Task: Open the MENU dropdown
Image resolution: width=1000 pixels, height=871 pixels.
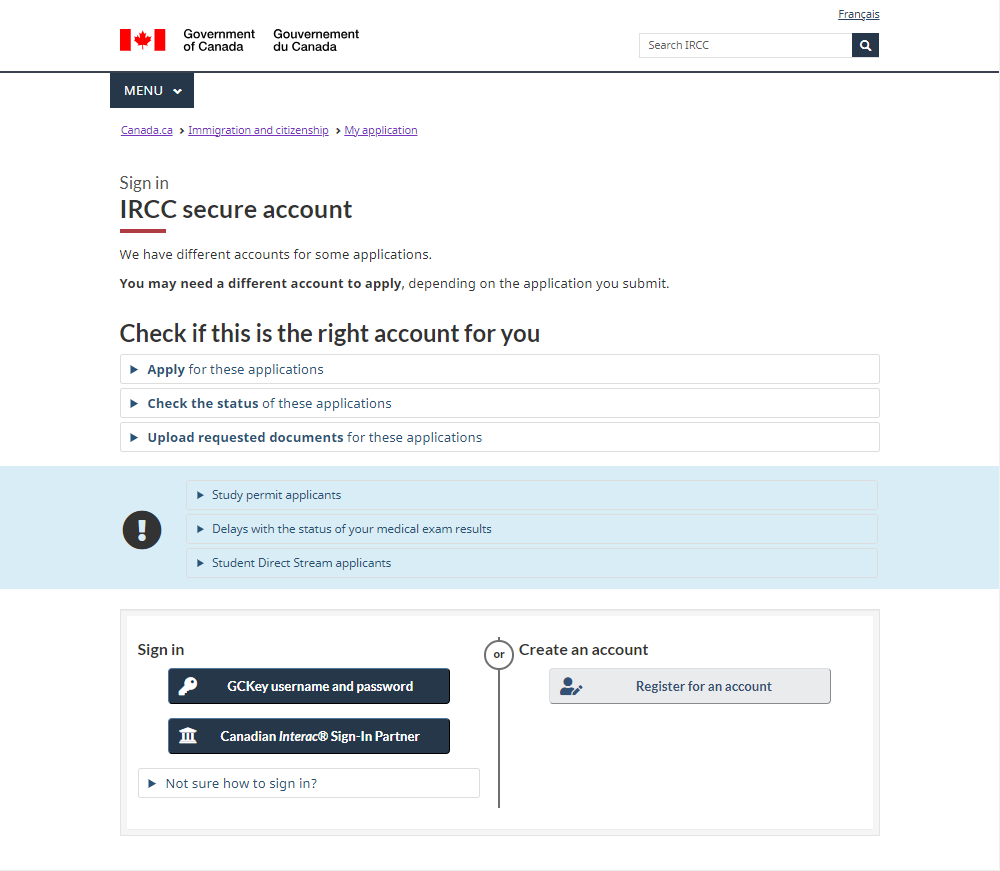Action: pos(152,91)
